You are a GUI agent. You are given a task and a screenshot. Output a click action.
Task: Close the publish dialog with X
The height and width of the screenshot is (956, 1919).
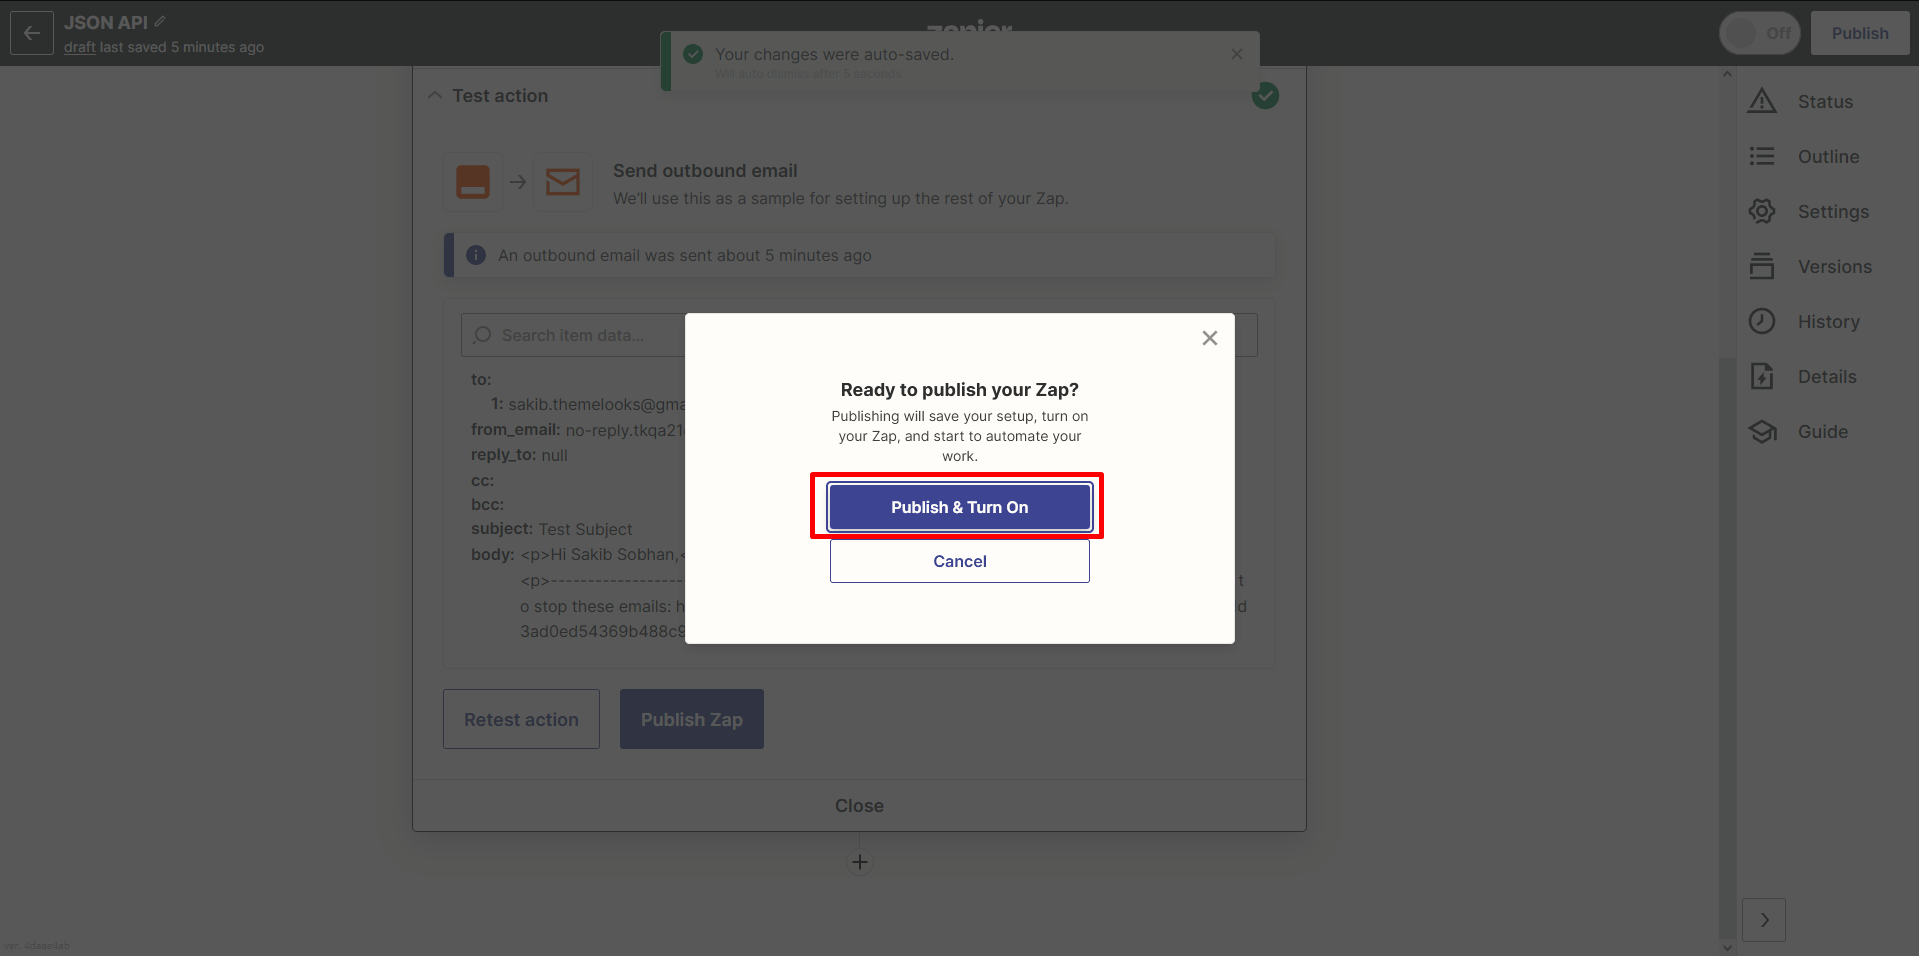1209,338
